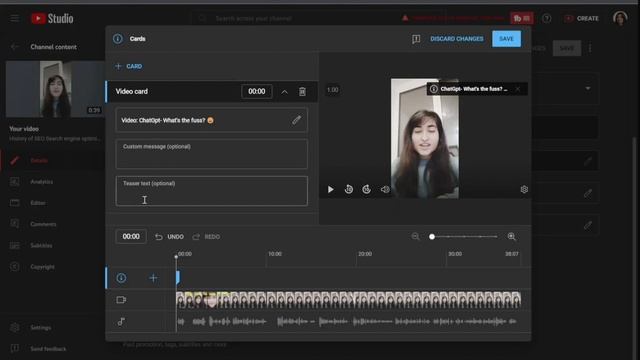Mute the preview player volume
The height and width of the screenshot is (360, 640).
[x=385, y=189]
